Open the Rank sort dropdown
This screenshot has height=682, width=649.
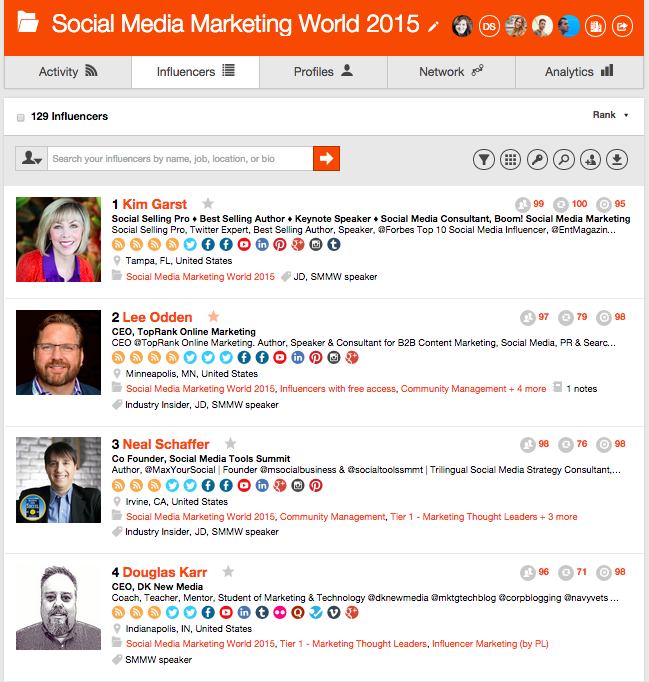[x=610, y=115]
